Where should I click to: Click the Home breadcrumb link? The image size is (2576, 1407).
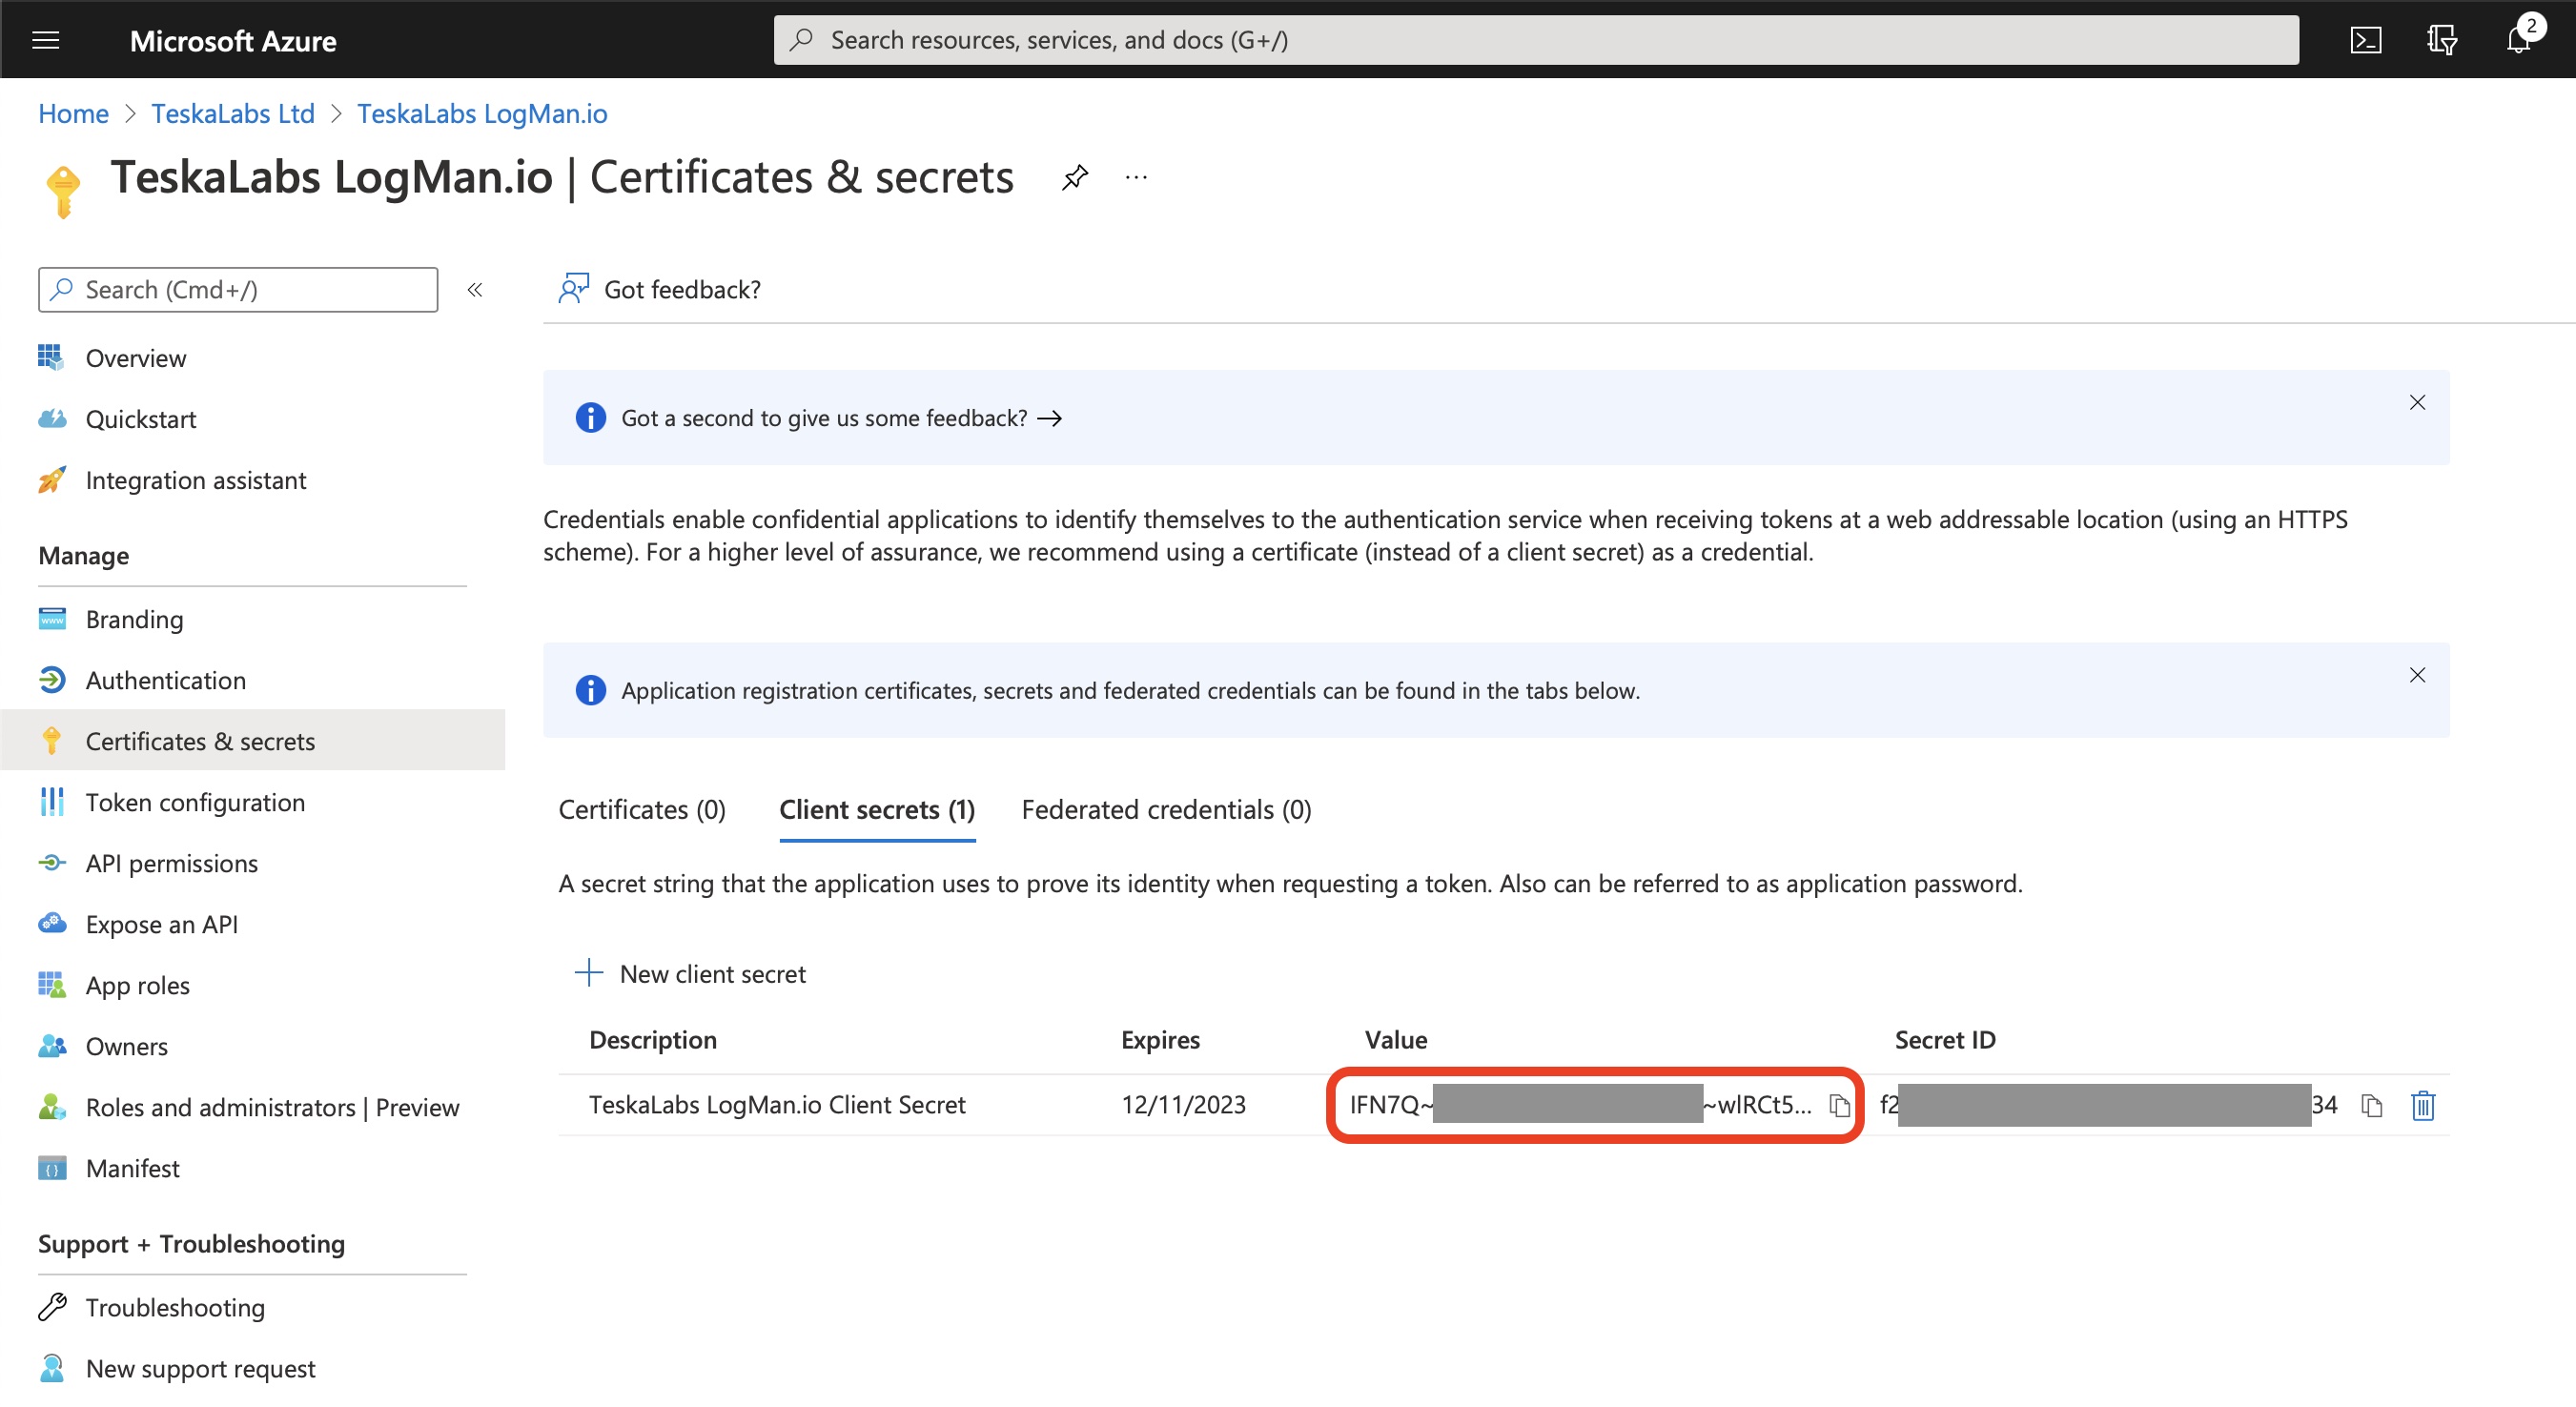coord(73,113)
